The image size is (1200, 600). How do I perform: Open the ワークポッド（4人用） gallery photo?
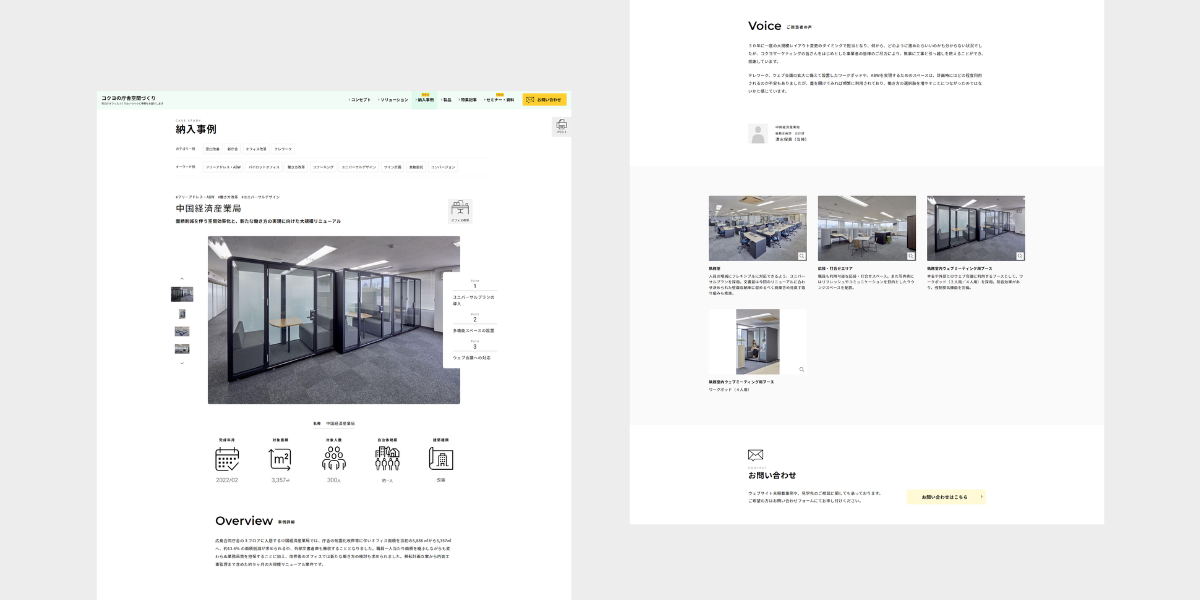pyautogui.click(x=758, y=342)
